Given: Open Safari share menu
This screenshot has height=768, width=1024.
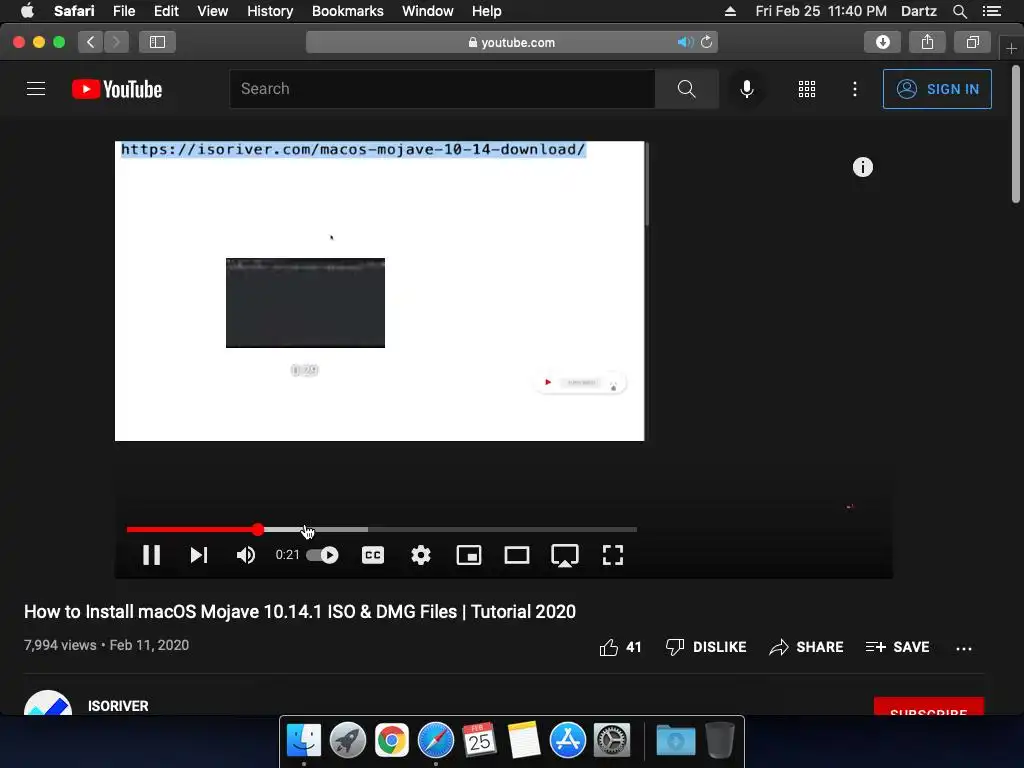Looking at the screenshot, I should click(927, 42).
